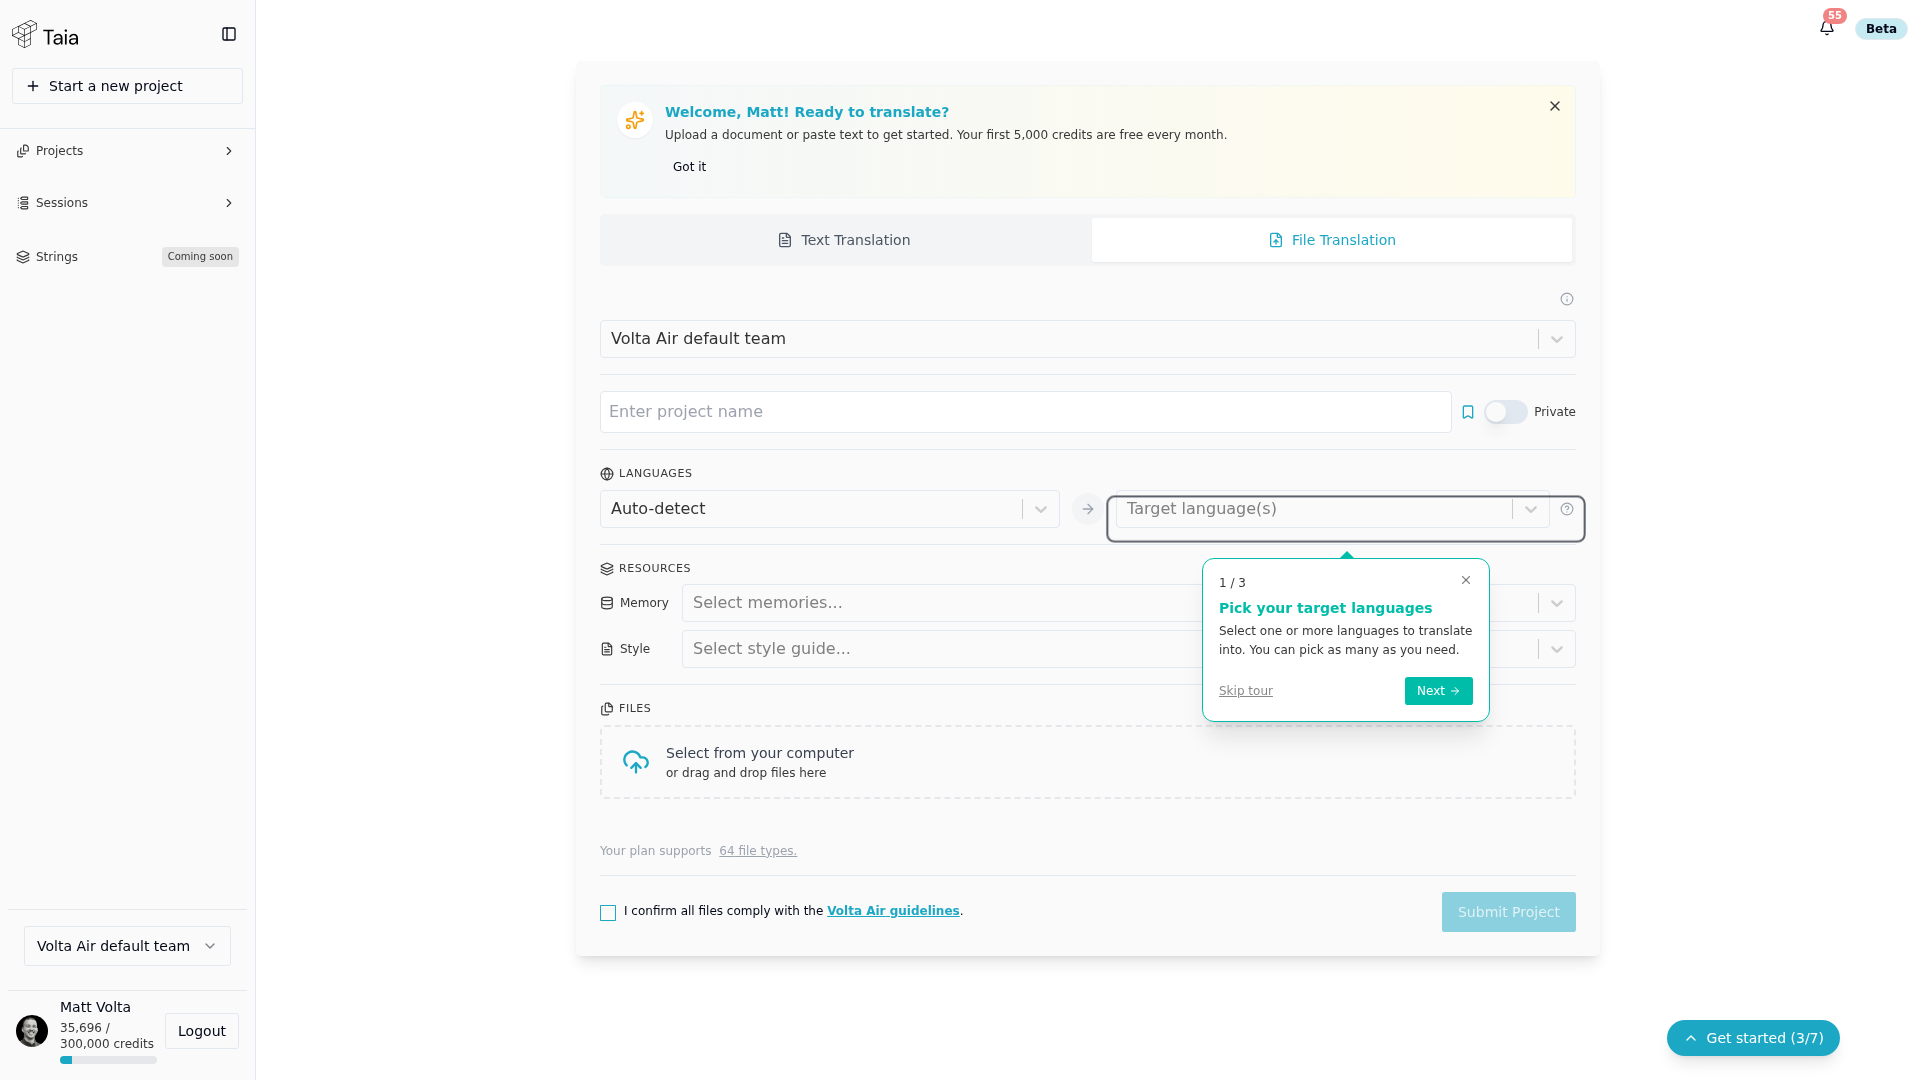The height and width of the screenshot is (1080, 1920).
Task: Expand the Sessions section
Action: pyautogui.click(x=127, y=203)
